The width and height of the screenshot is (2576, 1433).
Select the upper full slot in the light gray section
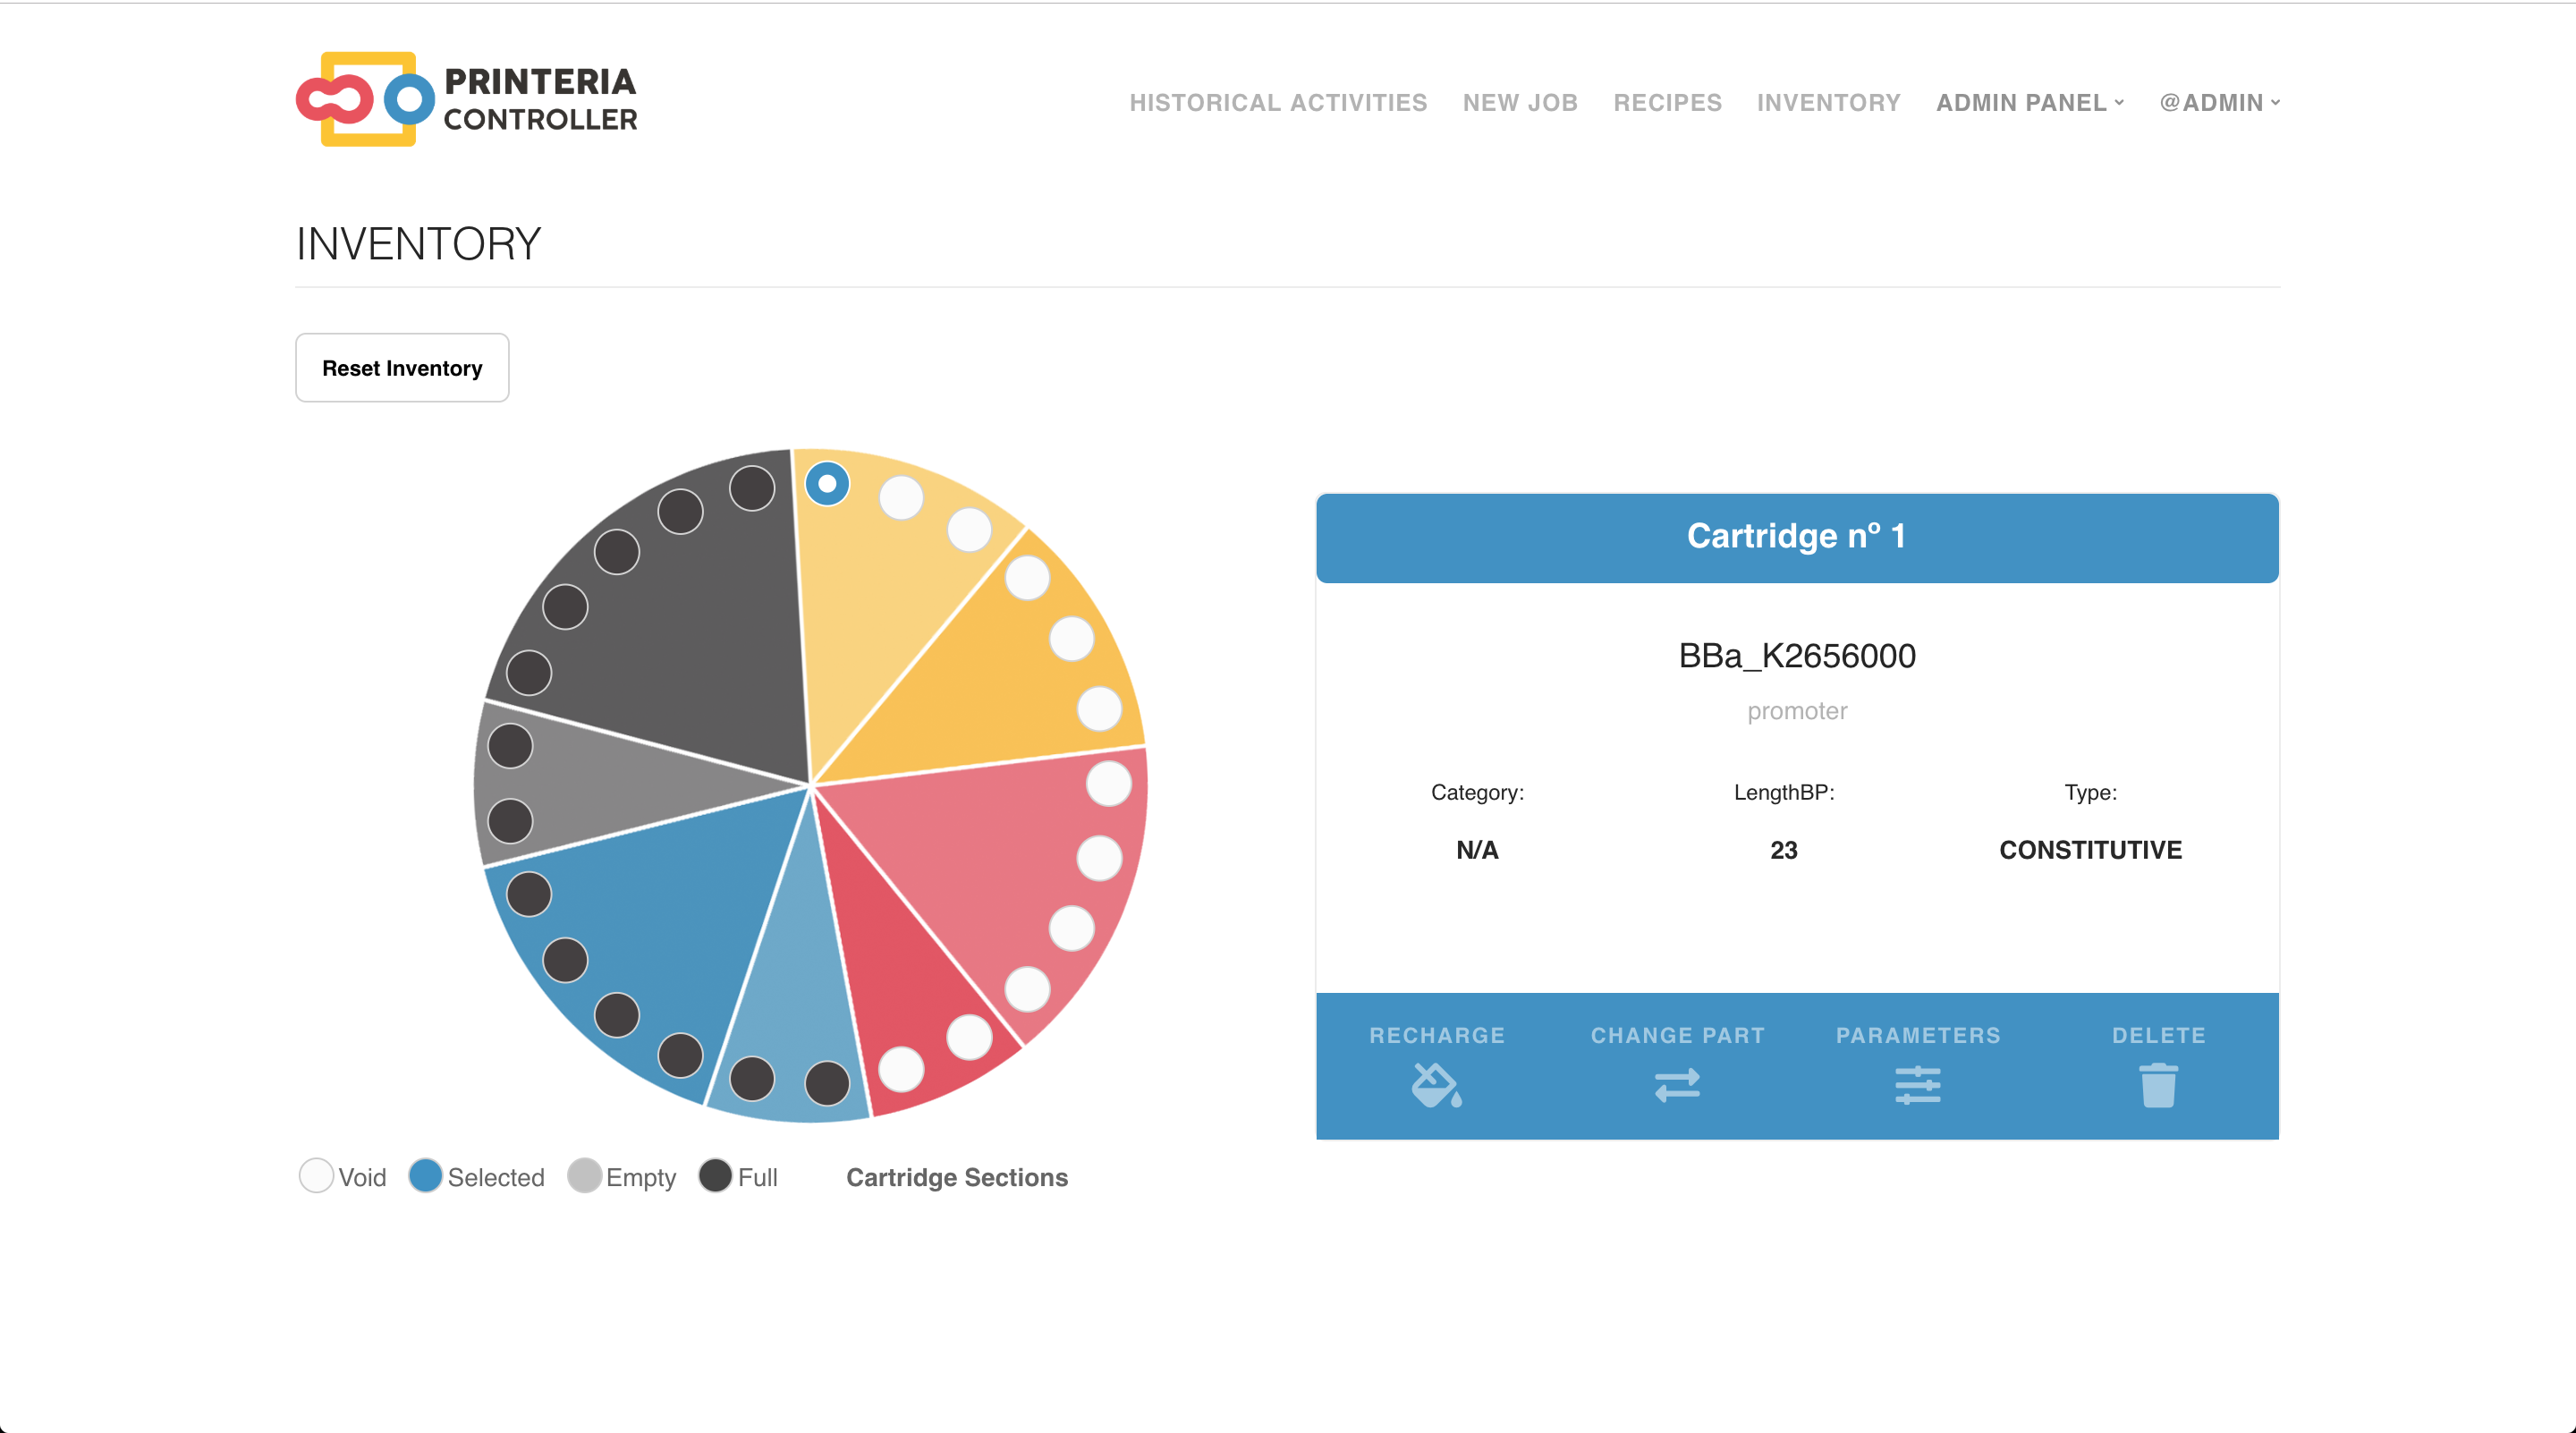coord(510,746)
